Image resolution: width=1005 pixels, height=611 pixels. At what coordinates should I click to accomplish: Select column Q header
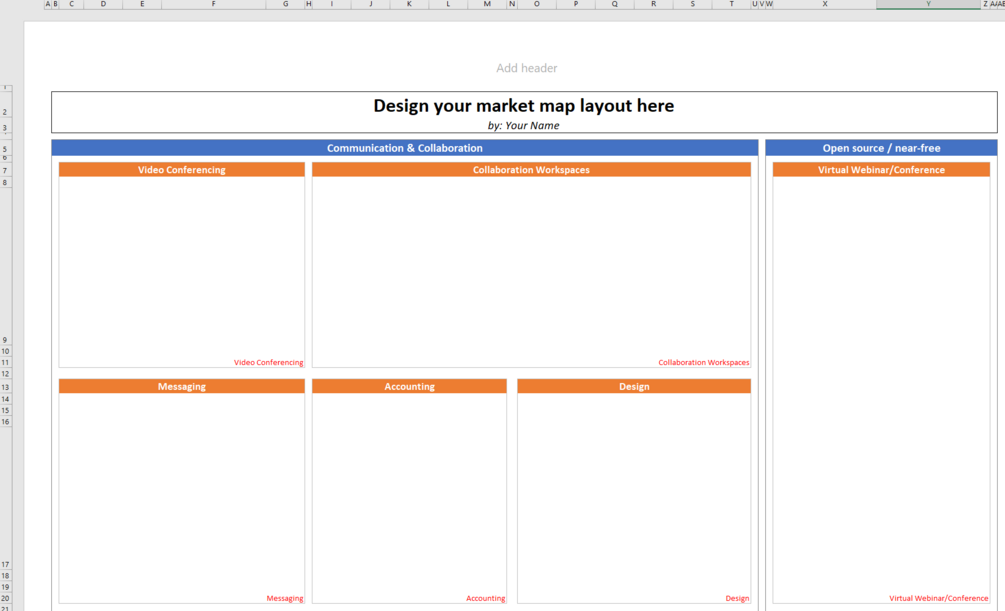pyautogui.click(x=615, y=4)
